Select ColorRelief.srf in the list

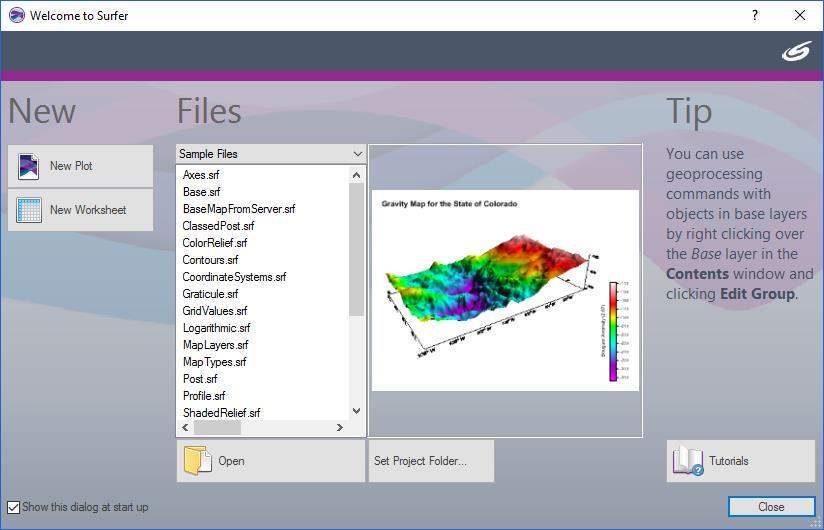[x=214, y=243]
